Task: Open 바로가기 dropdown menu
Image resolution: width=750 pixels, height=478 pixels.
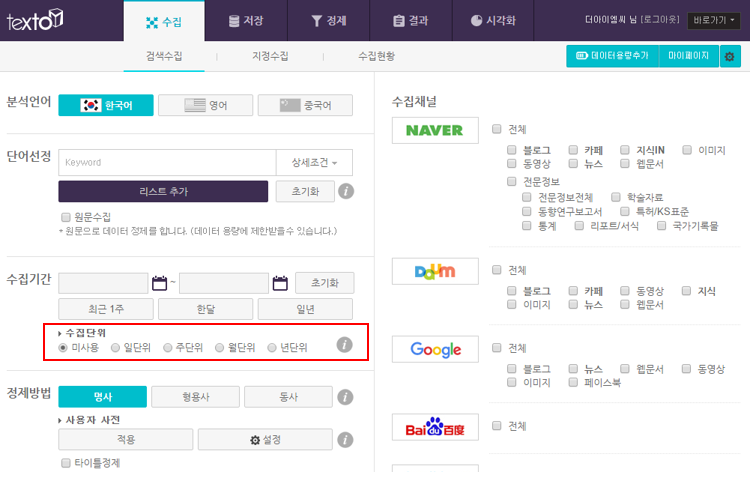Action: pyautogui.click(x=714, y=20)
